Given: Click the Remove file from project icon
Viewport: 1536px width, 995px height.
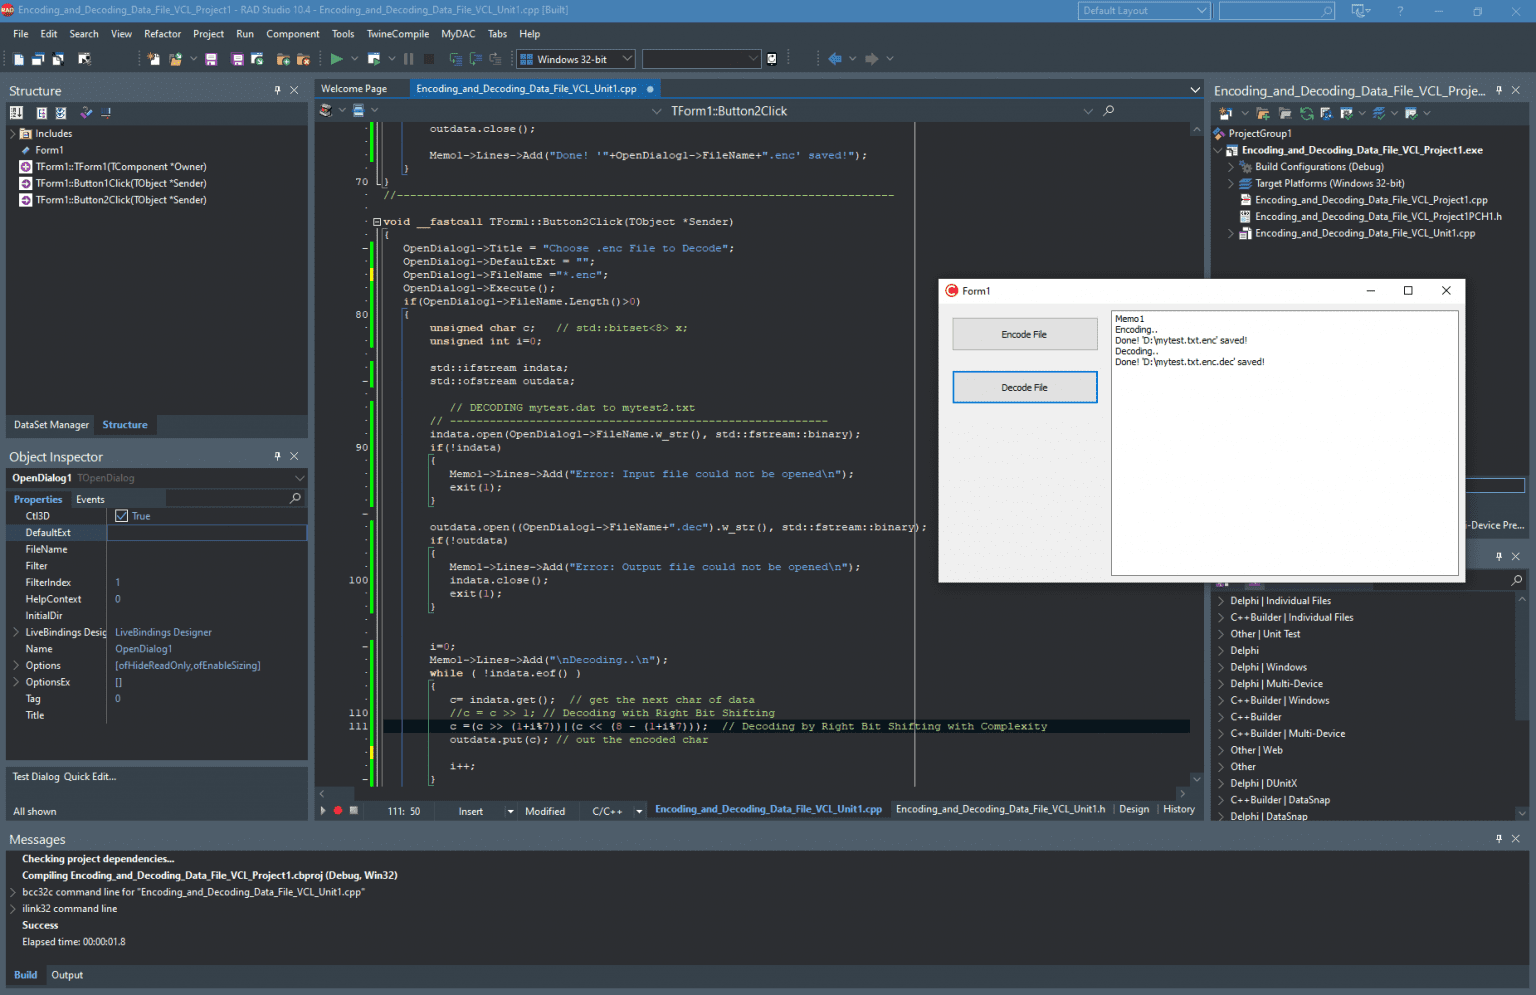Looking at the screenshot, I should click(303, 59).
